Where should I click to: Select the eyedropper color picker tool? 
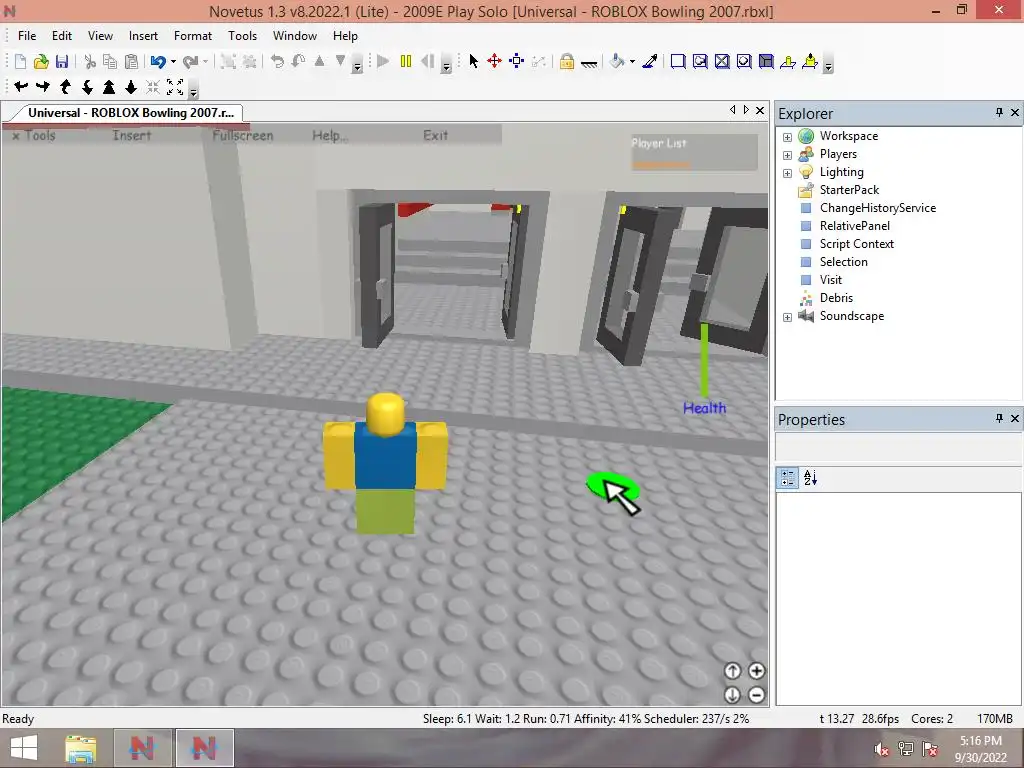[650, 61]
